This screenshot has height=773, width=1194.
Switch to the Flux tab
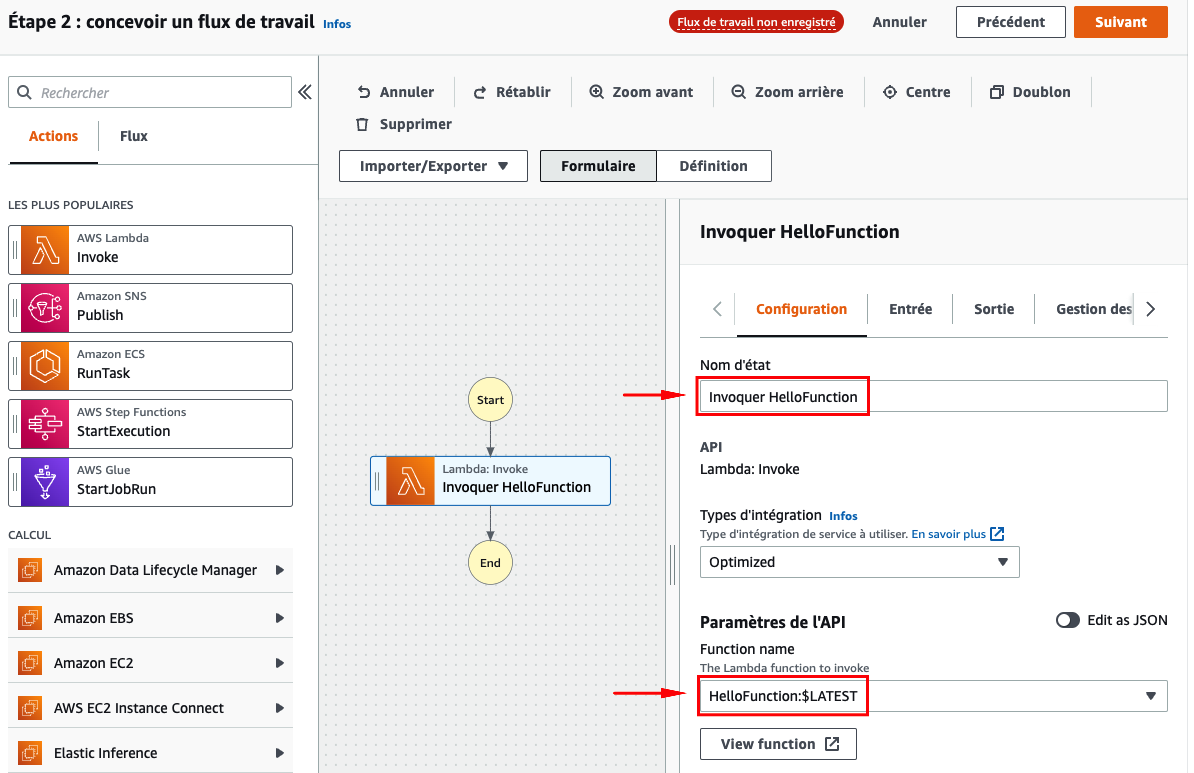133,136
